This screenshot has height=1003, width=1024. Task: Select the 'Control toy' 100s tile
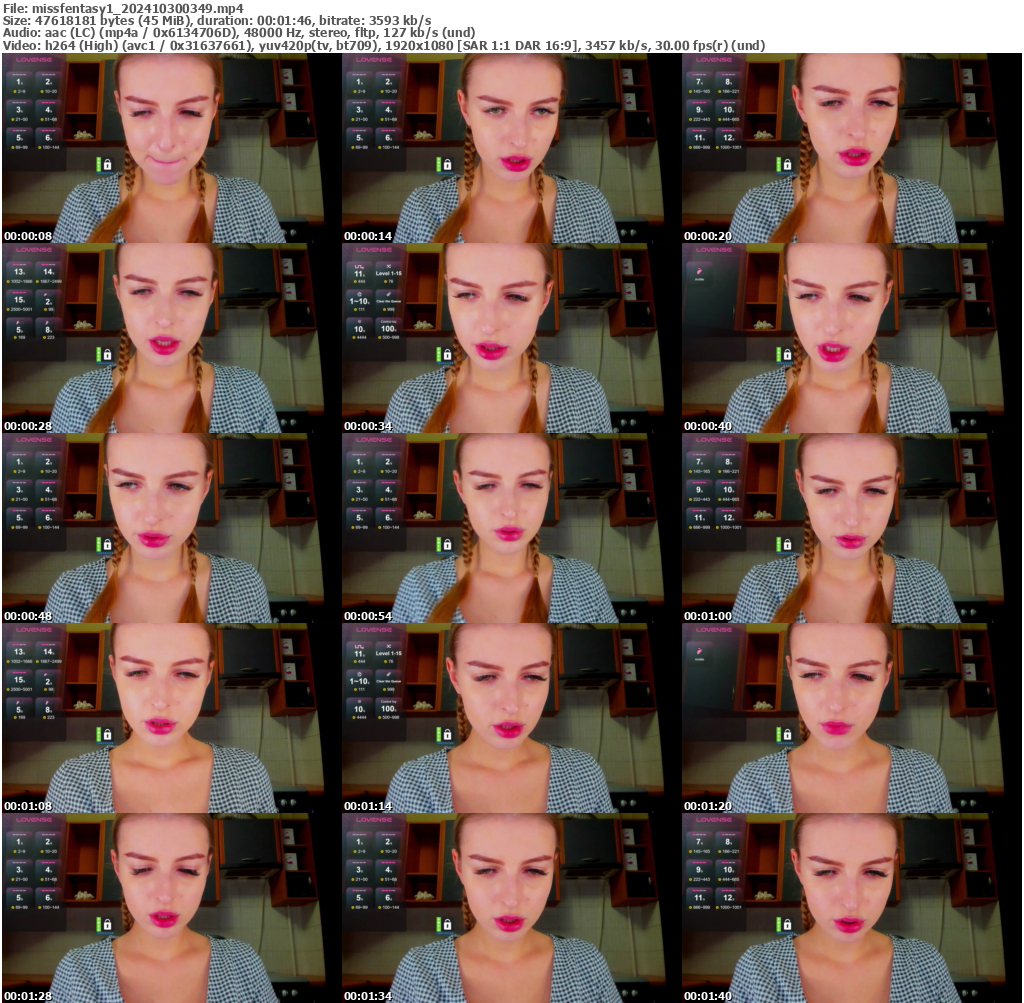click(x=387, y=327)
